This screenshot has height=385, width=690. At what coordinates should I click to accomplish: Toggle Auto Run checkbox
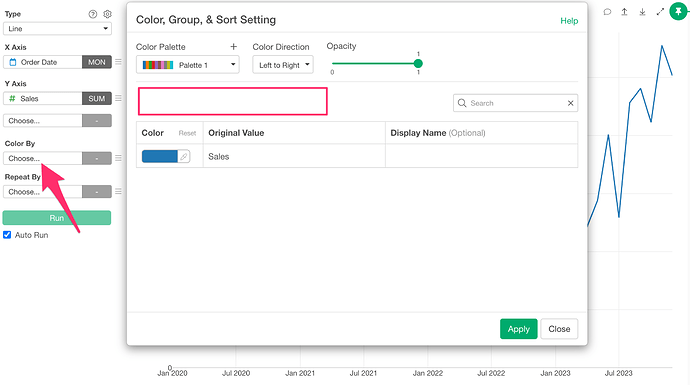[7, 235]
